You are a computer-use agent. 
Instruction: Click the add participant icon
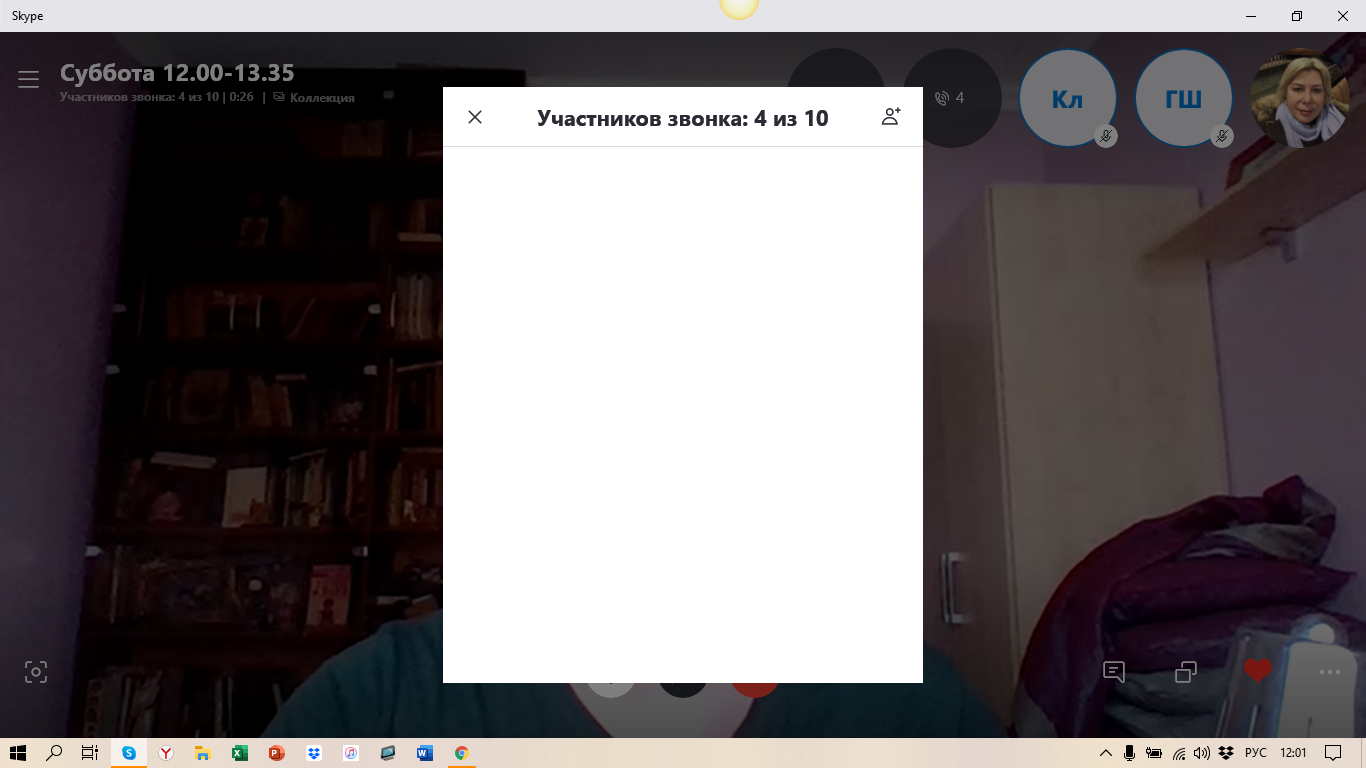(890, 117)
